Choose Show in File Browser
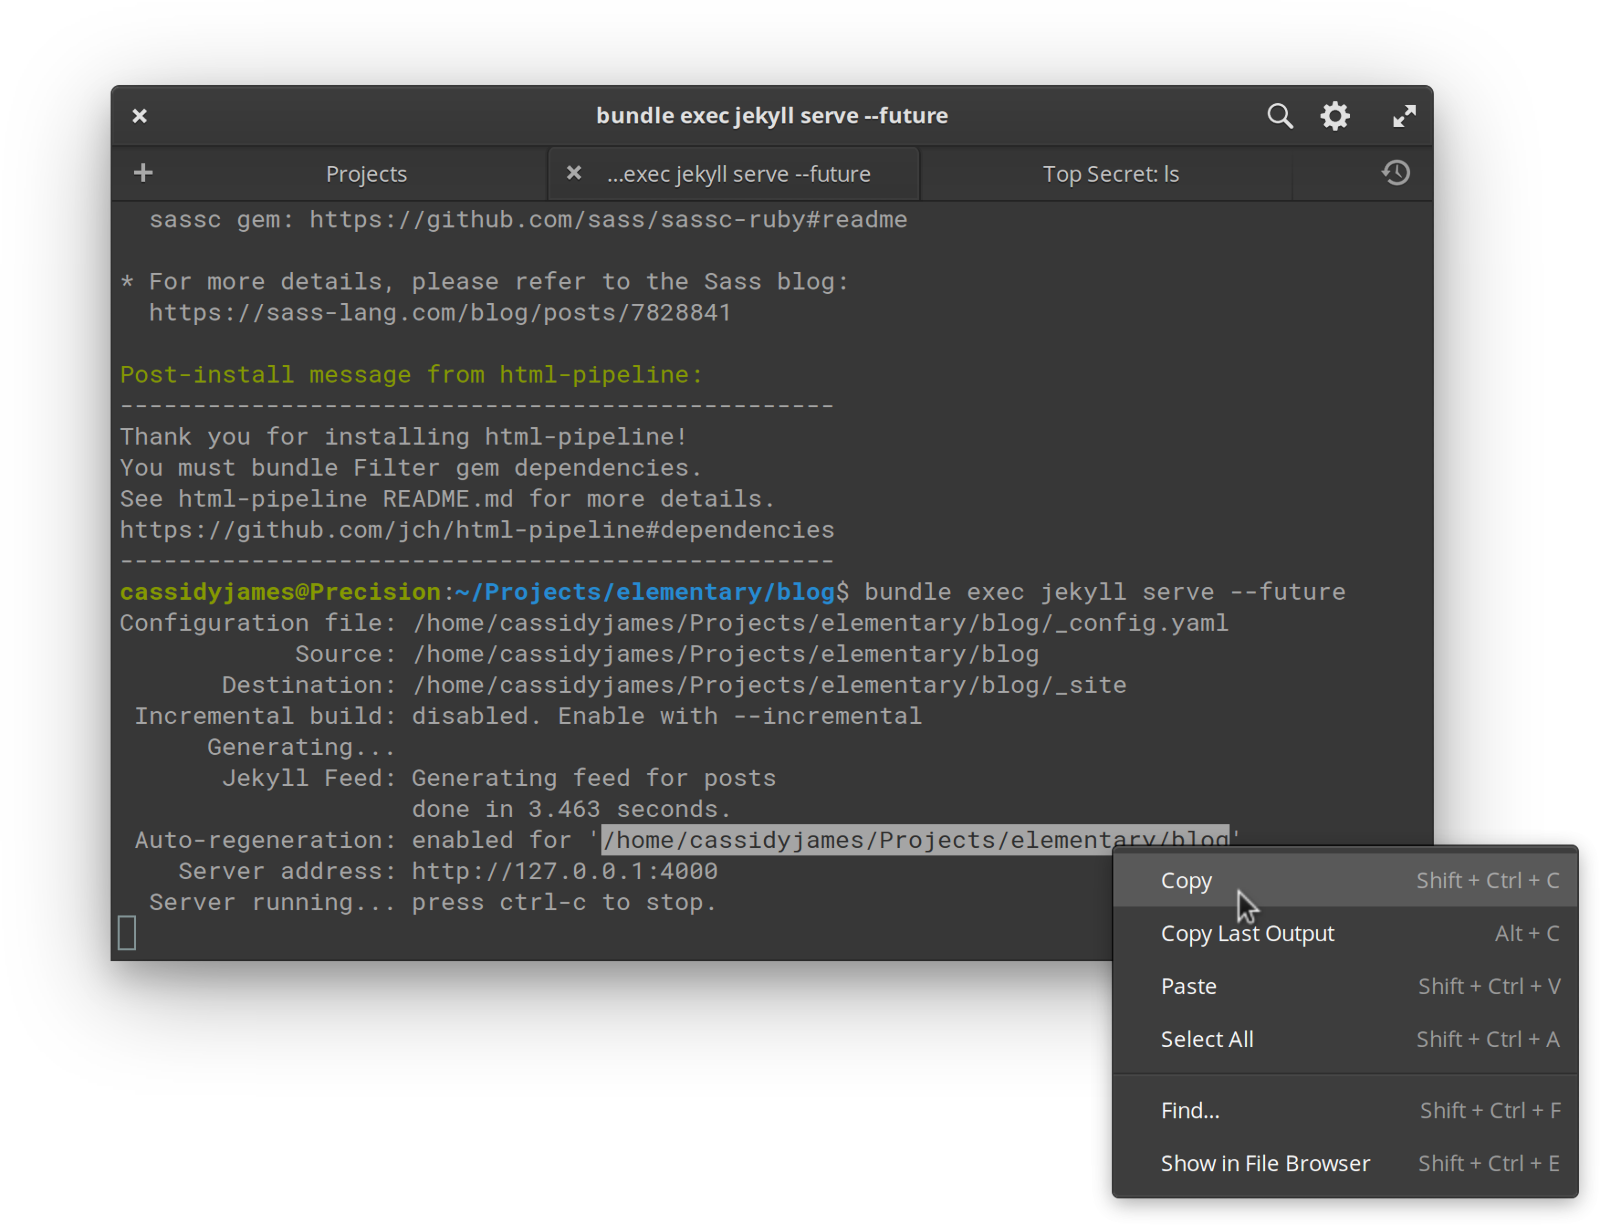Image resolution: width=1600 pixels, height=1225 pixels. click(x=1265, y=1163)
